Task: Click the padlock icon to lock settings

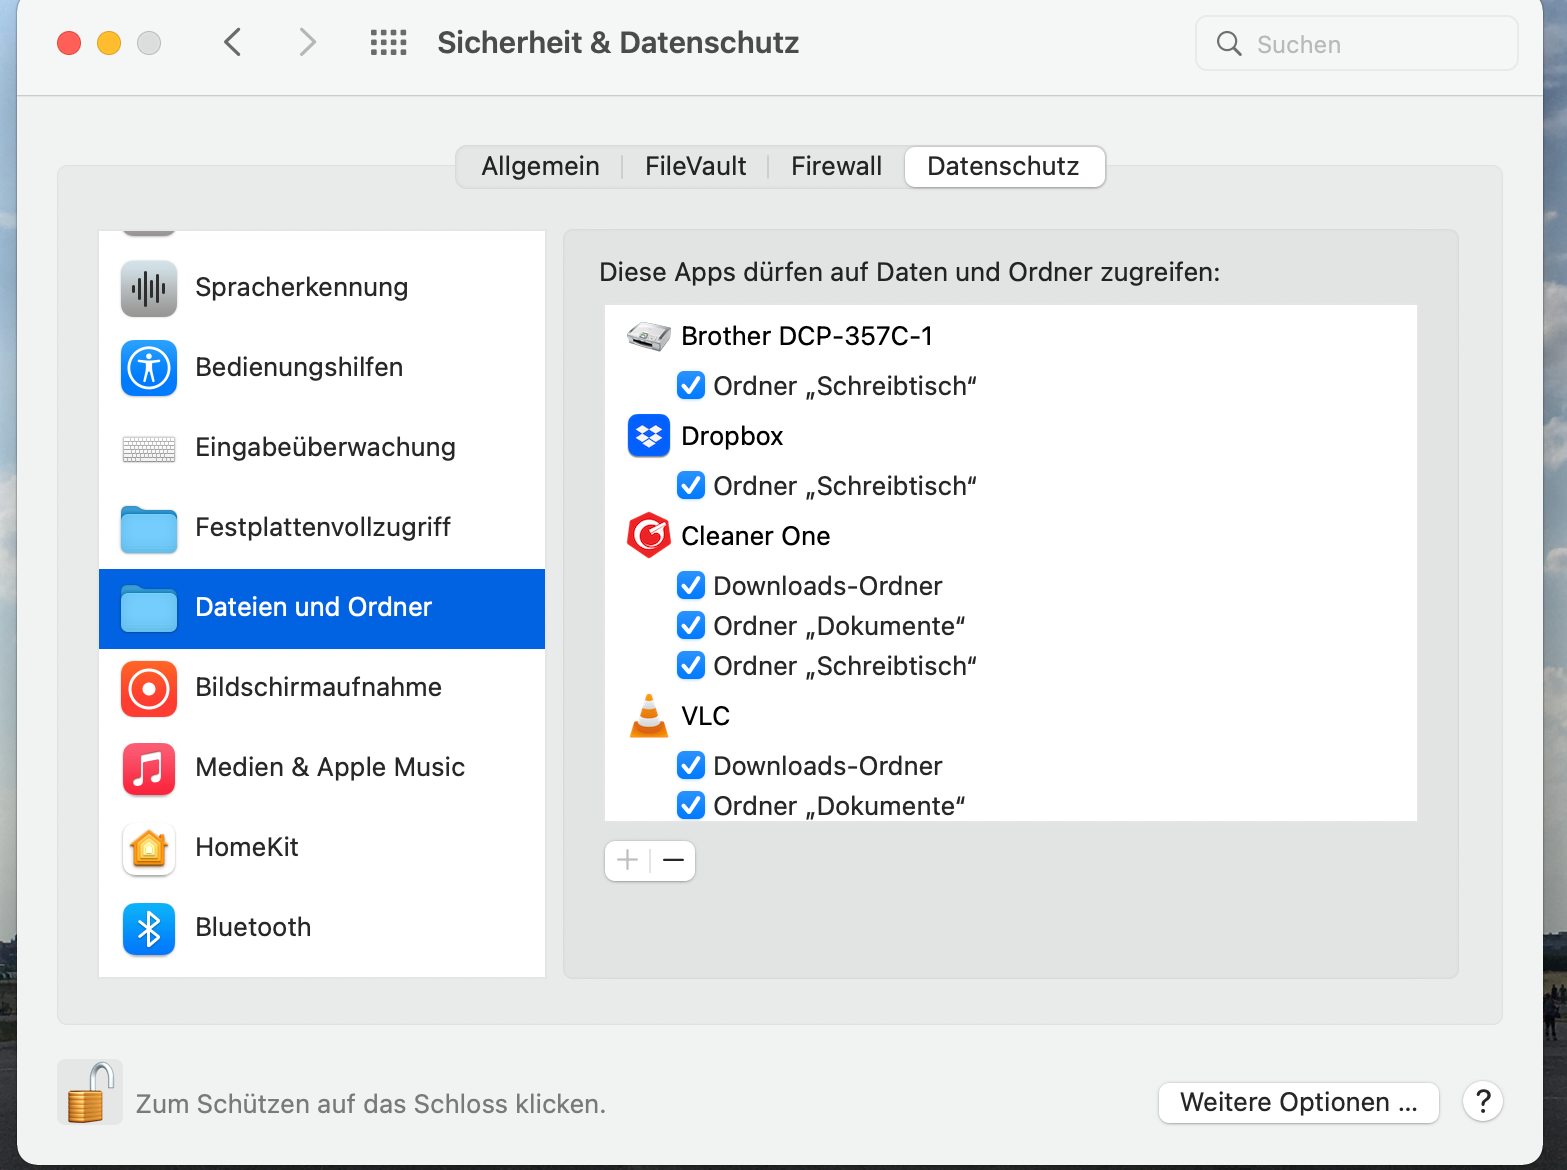Action: click(90, 1092)
